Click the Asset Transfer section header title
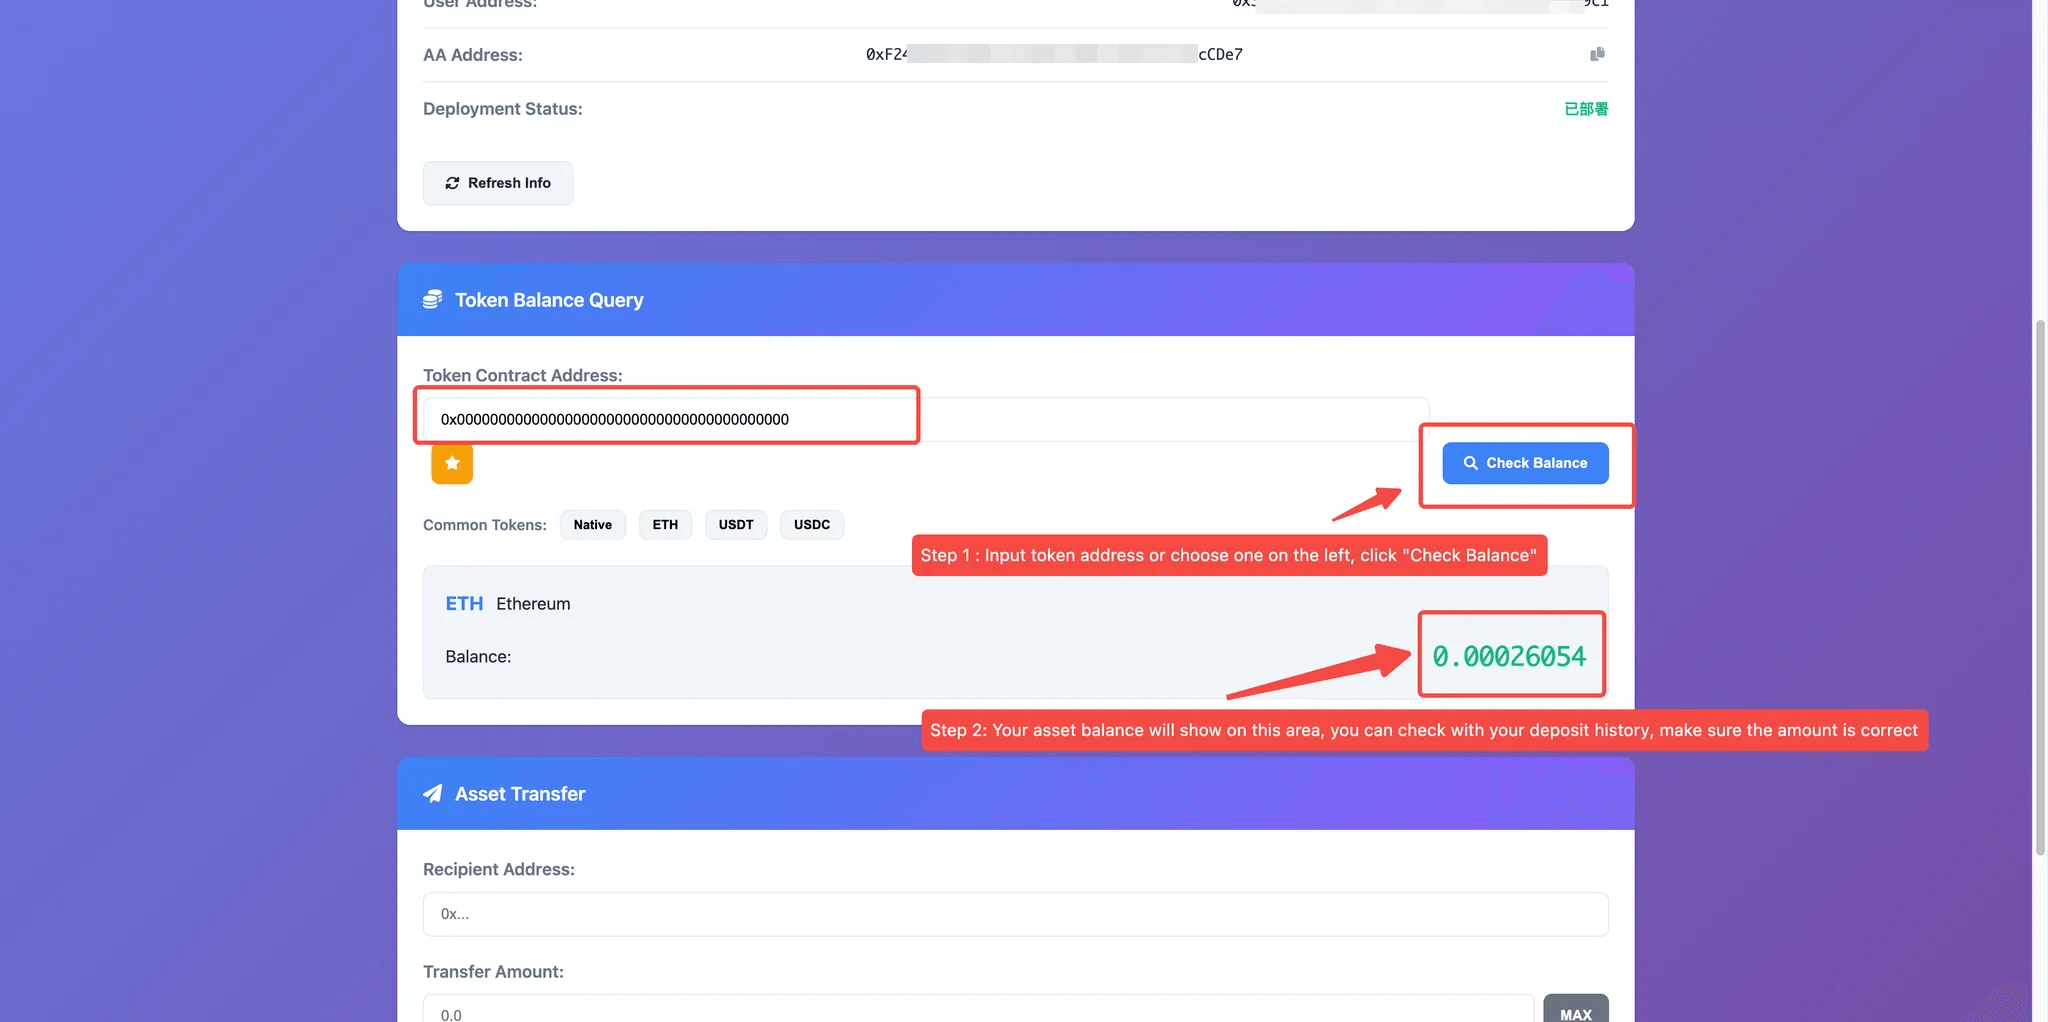The width and height of the screenshot is (2048, 1022). [520, 794]
